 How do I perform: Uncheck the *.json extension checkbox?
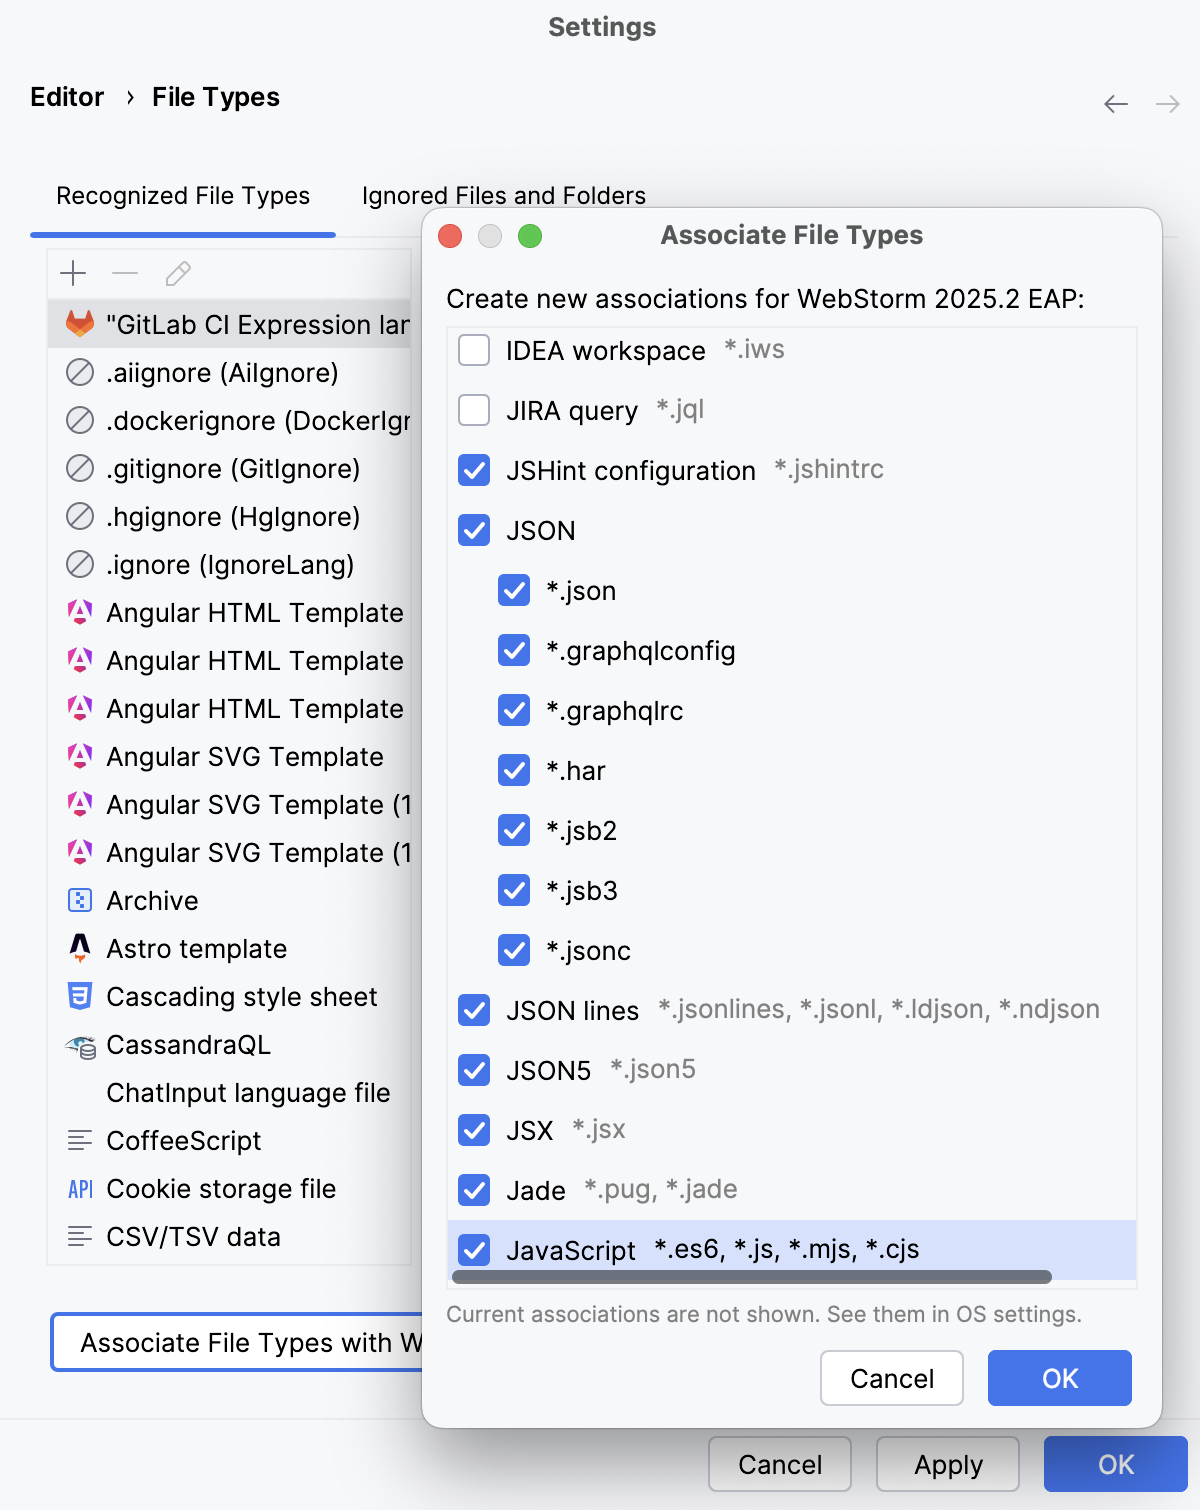coord(513,590)
